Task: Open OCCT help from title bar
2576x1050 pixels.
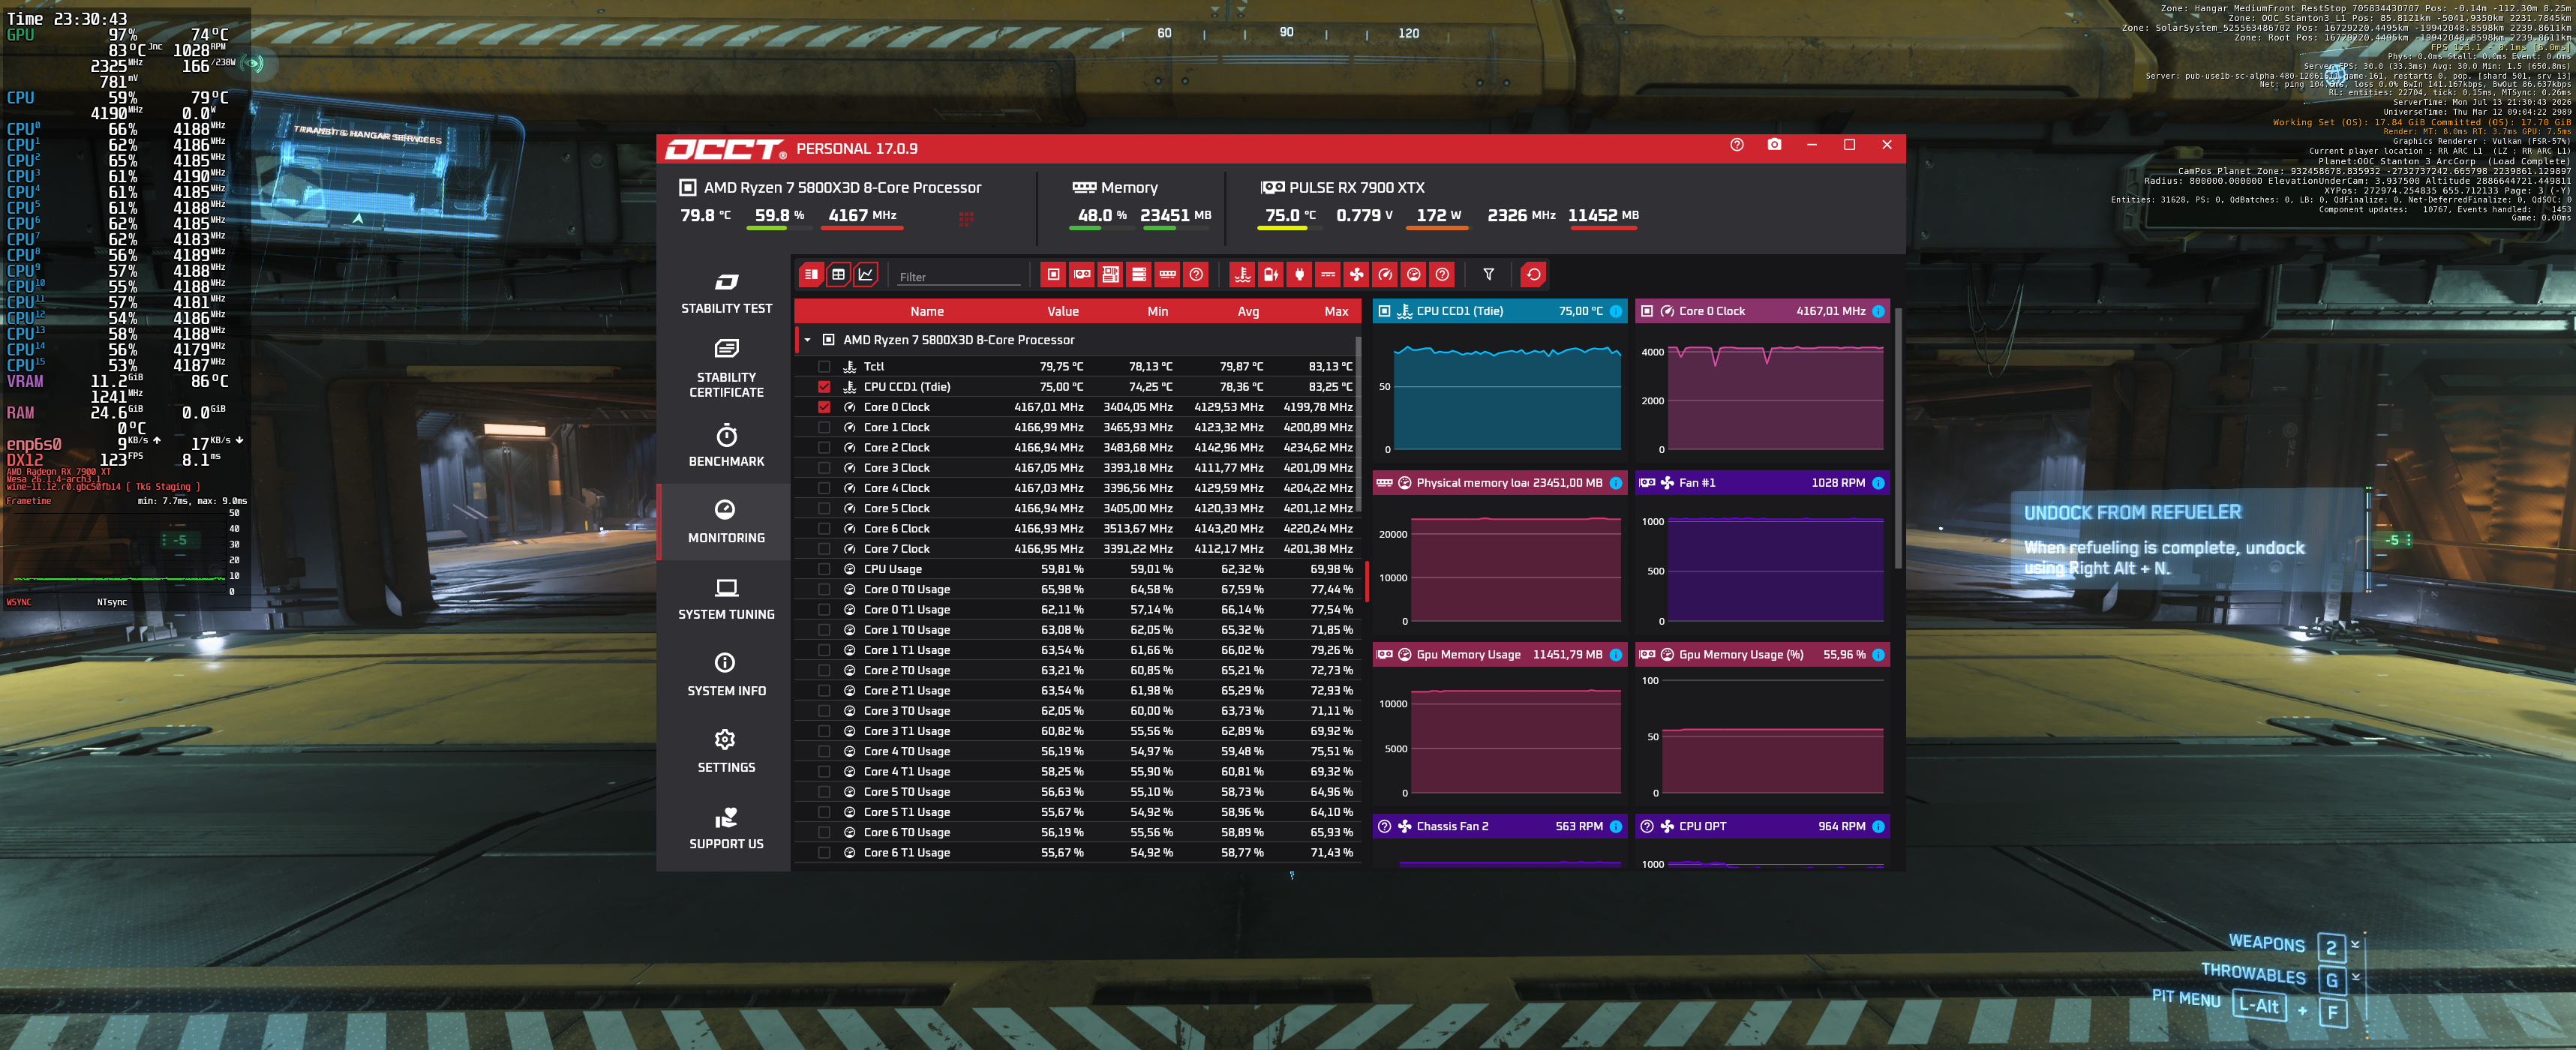Action: 1736,145
